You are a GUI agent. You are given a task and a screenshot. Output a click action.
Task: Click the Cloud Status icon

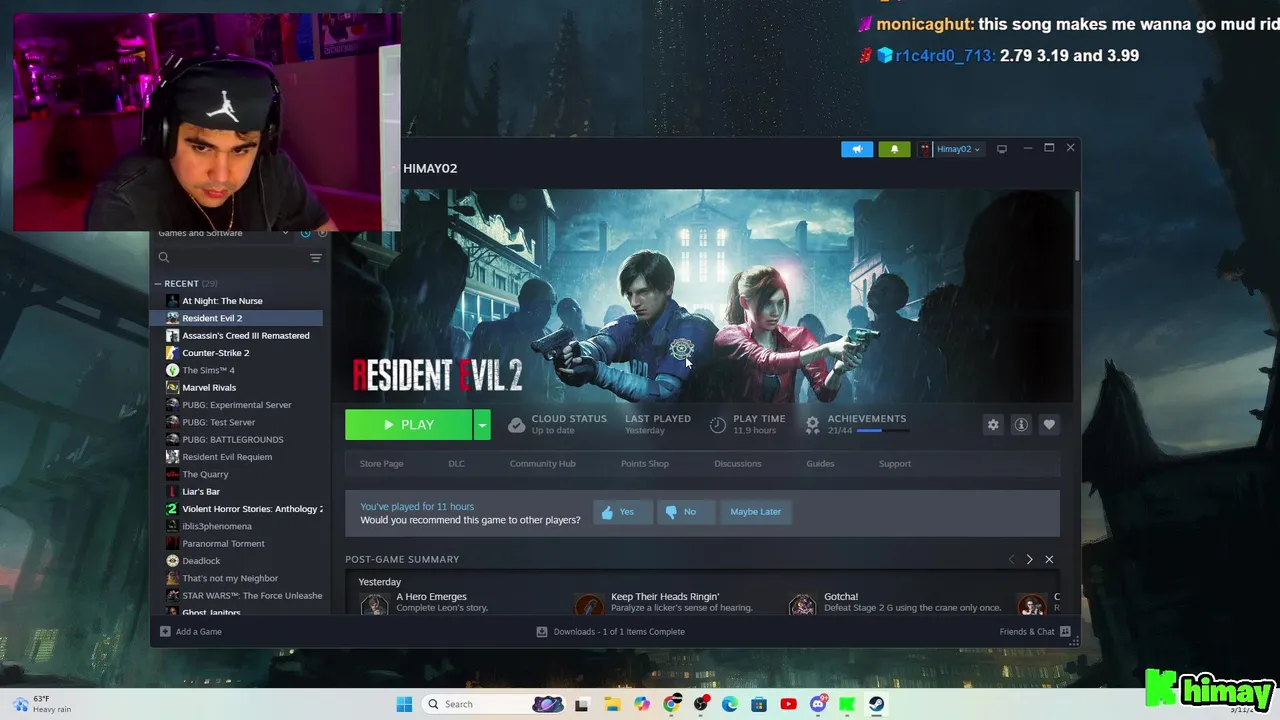[516, 425]
